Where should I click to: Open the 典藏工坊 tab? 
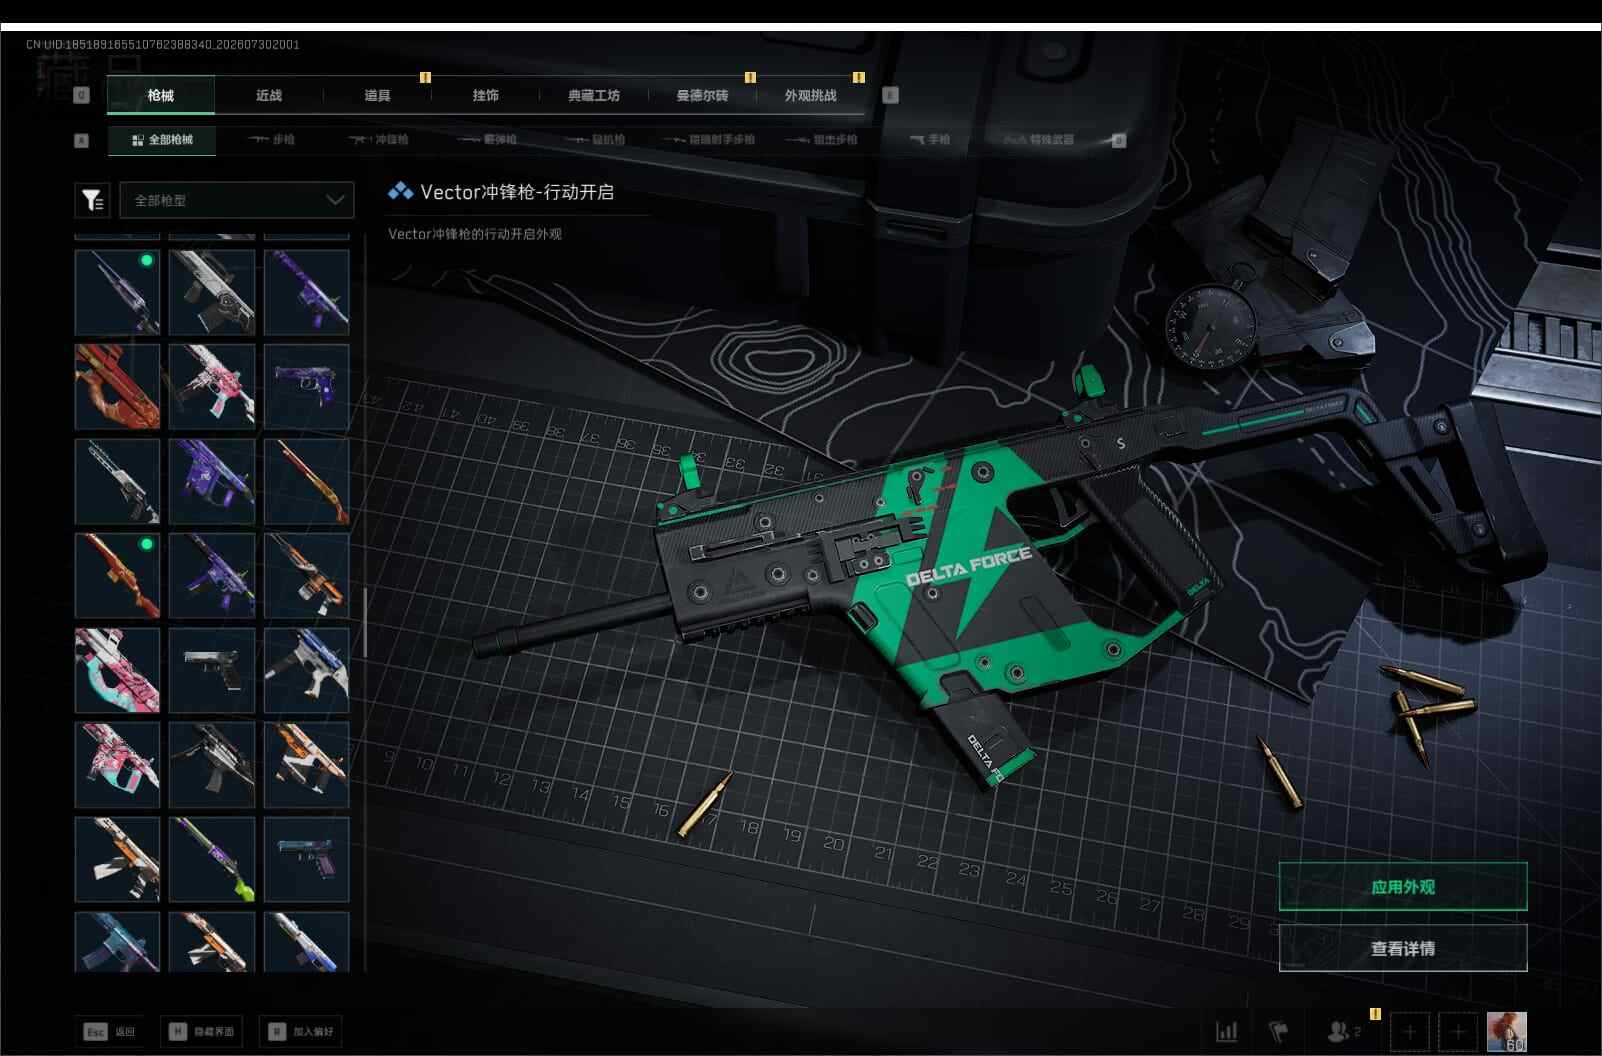[594, 95]
